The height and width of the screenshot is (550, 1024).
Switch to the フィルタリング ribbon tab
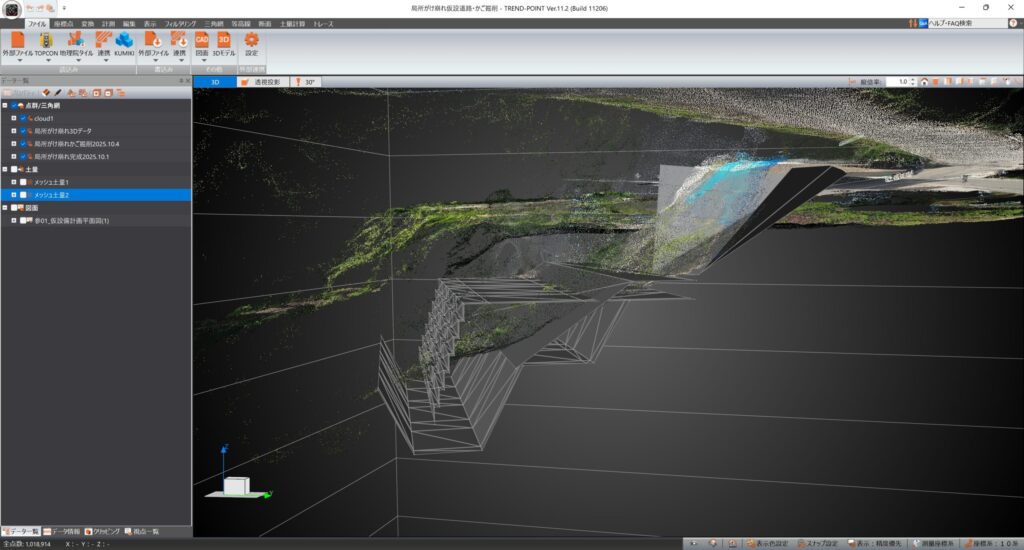tap(181, 22)
